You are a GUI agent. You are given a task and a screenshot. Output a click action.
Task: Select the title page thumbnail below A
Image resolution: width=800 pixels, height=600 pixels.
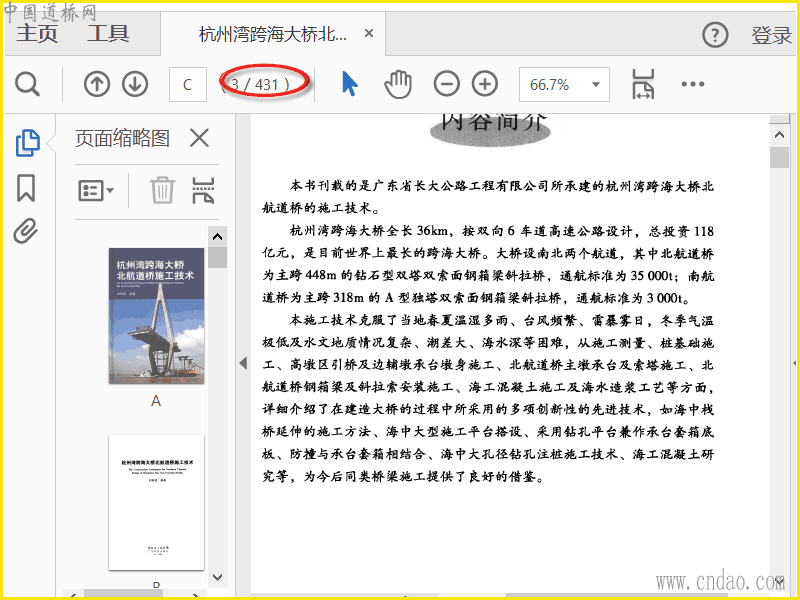coord(157,503)
